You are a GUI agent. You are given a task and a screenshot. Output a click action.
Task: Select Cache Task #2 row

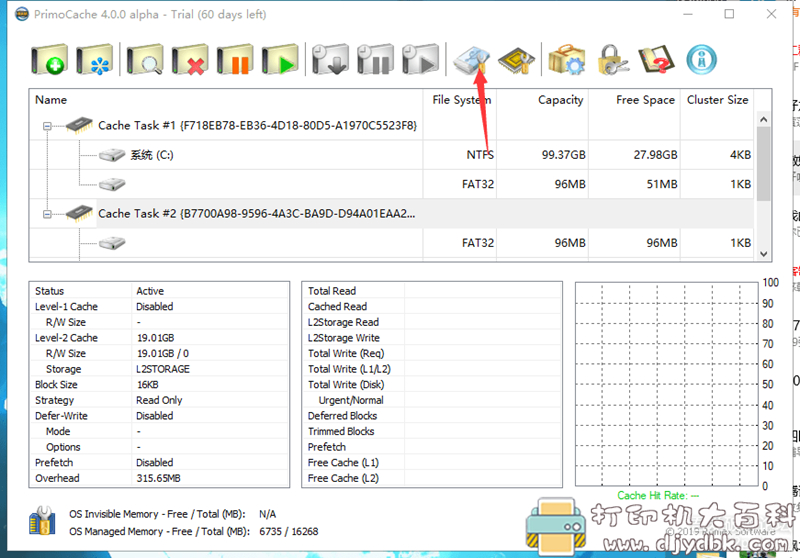[x=391, y=214]
